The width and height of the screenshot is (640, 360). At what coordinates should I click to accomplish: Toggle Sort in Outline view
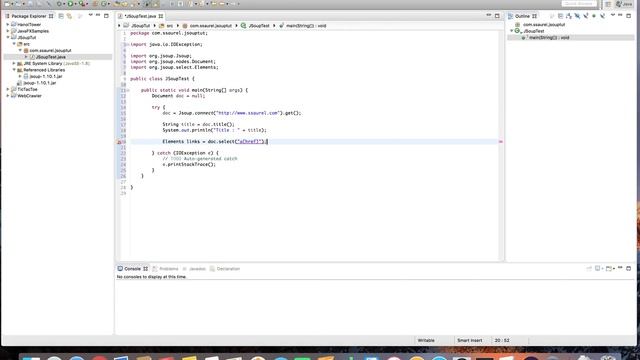(569, 16)
